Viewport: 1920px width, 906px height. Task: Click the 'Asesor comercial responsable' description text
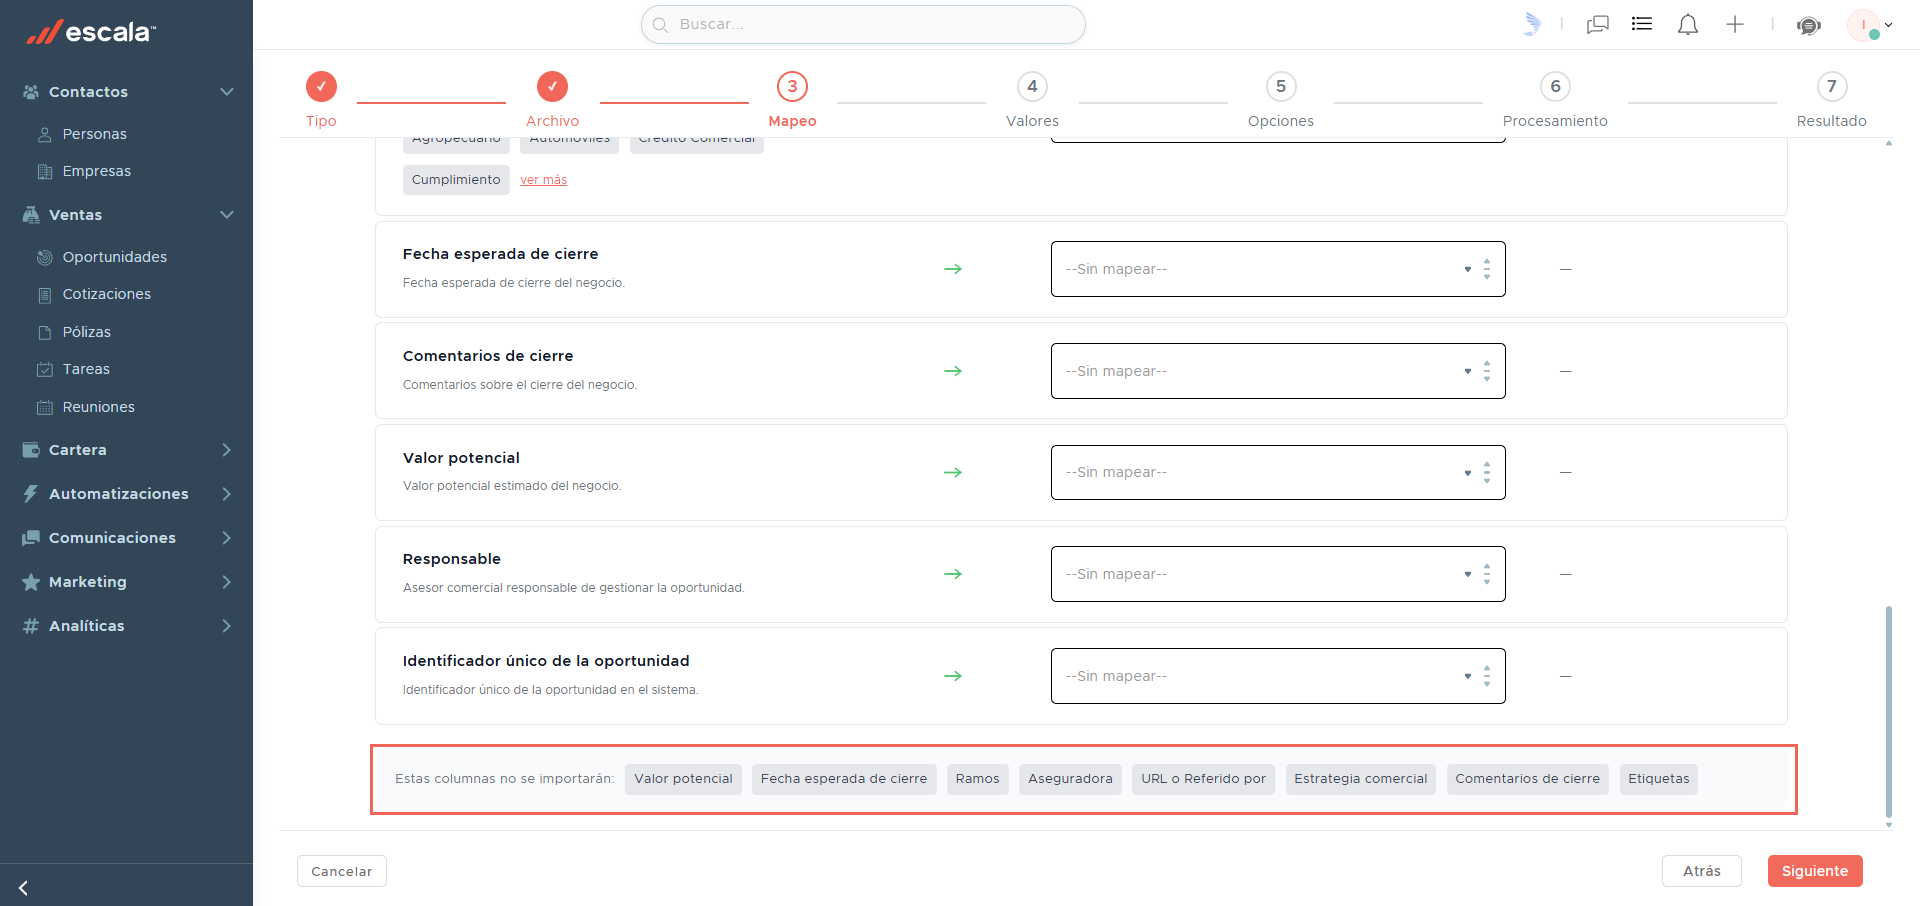pyautogui.click(x=573, y=588)
